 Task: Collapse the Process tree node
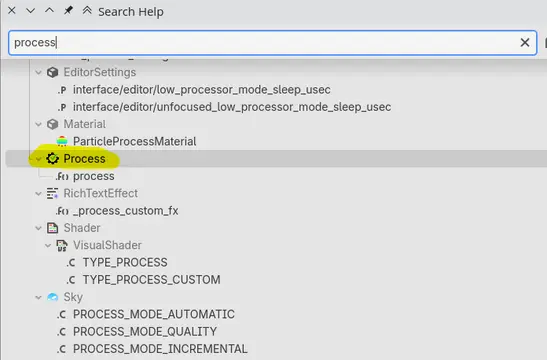pyautogui.click(x=38, y=159)
